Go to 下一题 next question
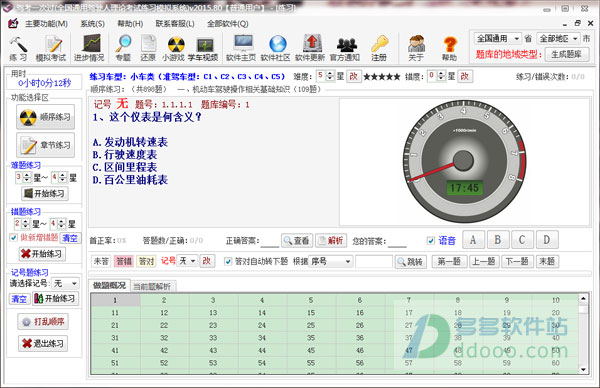This screenshot has width=600, height=388. 517,261
